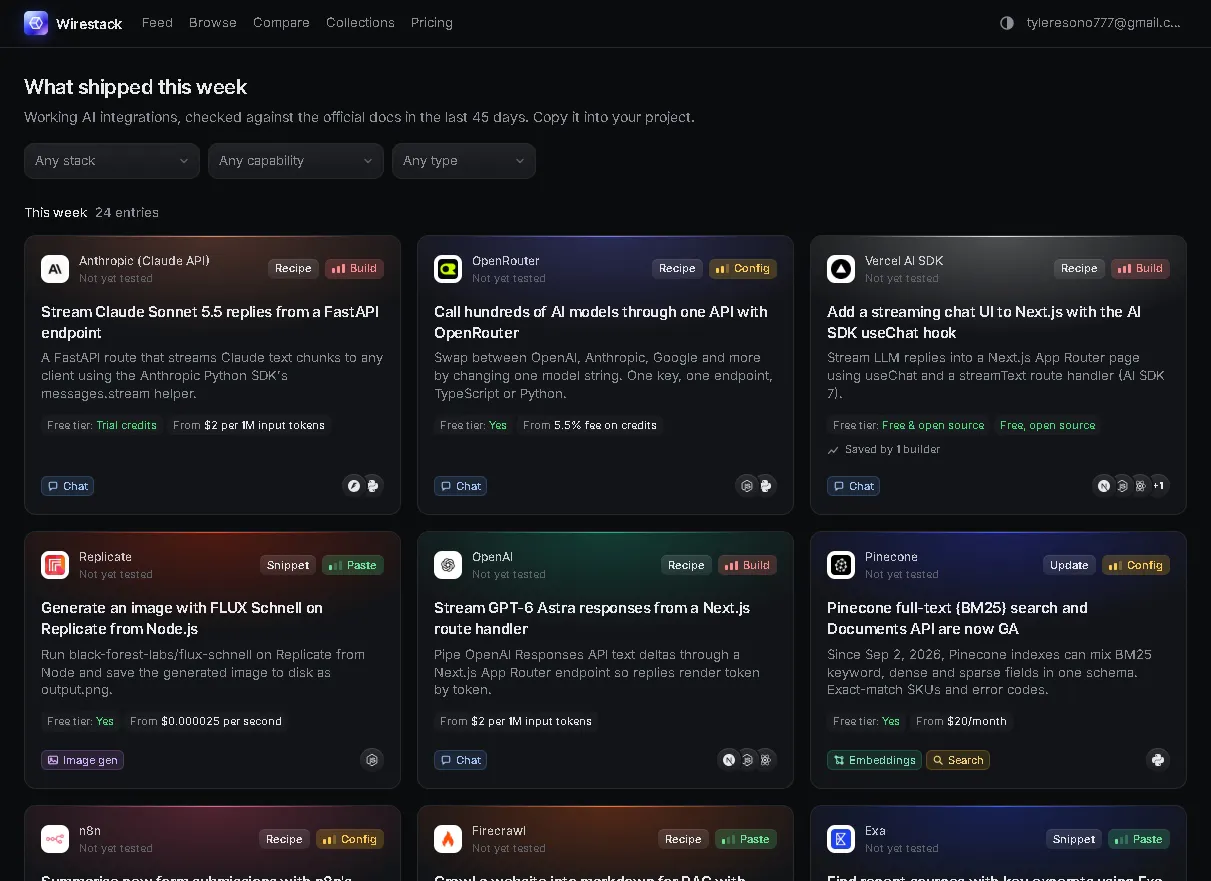1211x881 pixels.
Task: Click Node stack icon on Replicate card
Action: click(372, 760)
